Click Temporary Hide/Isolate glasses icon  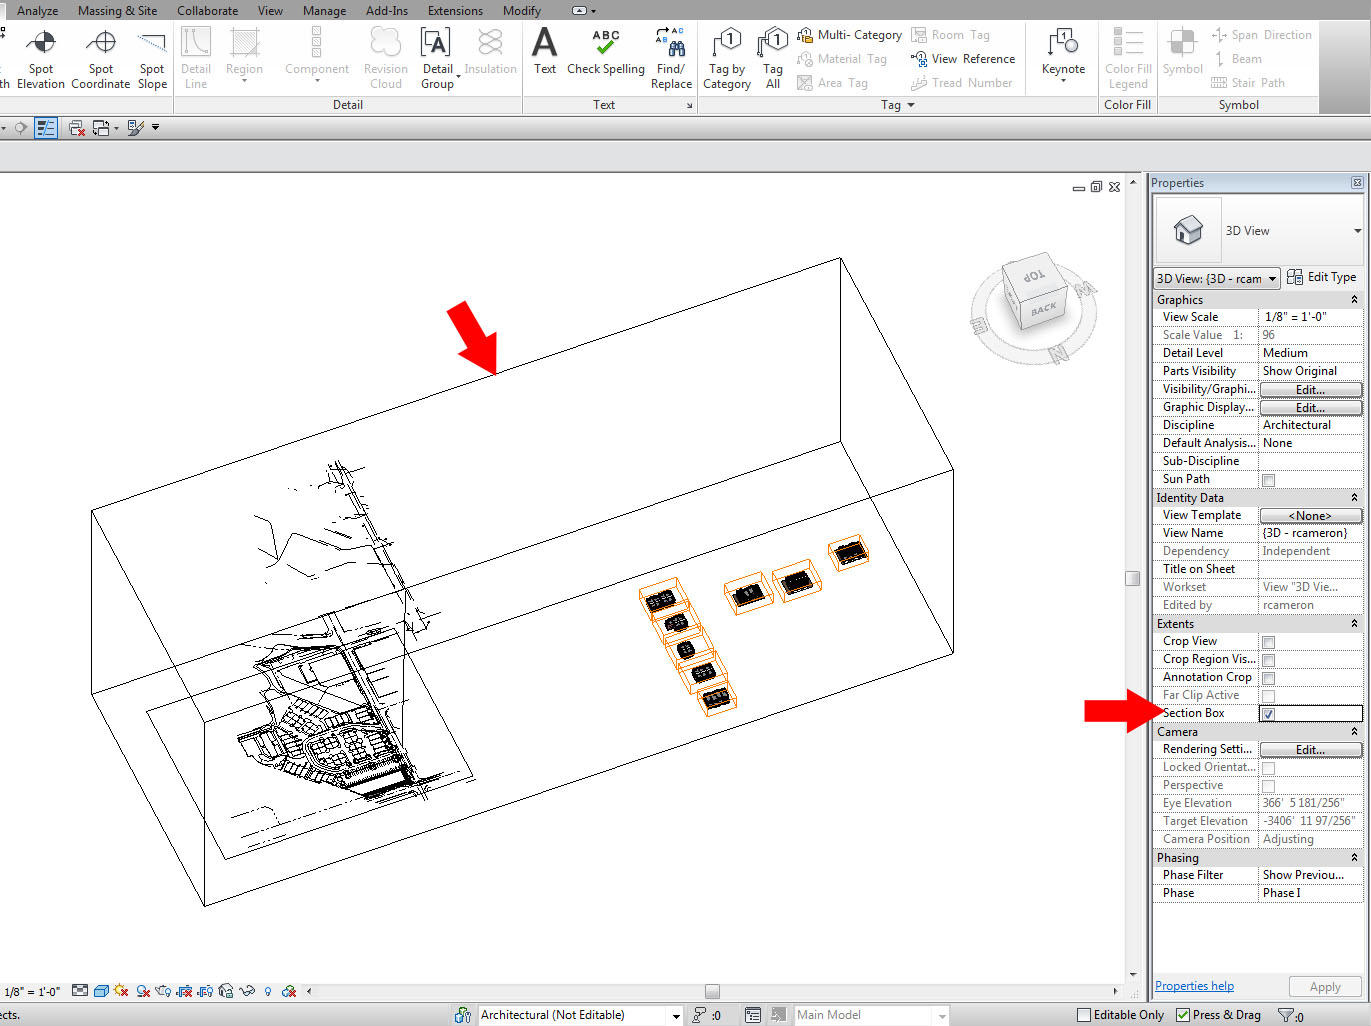(x=247, y=991)
